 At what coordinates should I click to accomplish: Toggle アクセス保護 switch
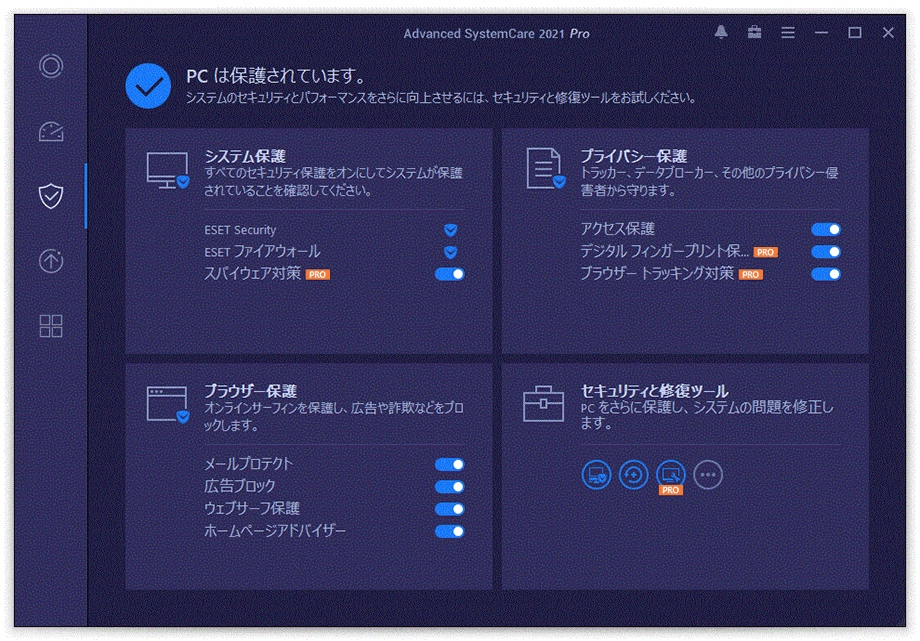[826, 230]
